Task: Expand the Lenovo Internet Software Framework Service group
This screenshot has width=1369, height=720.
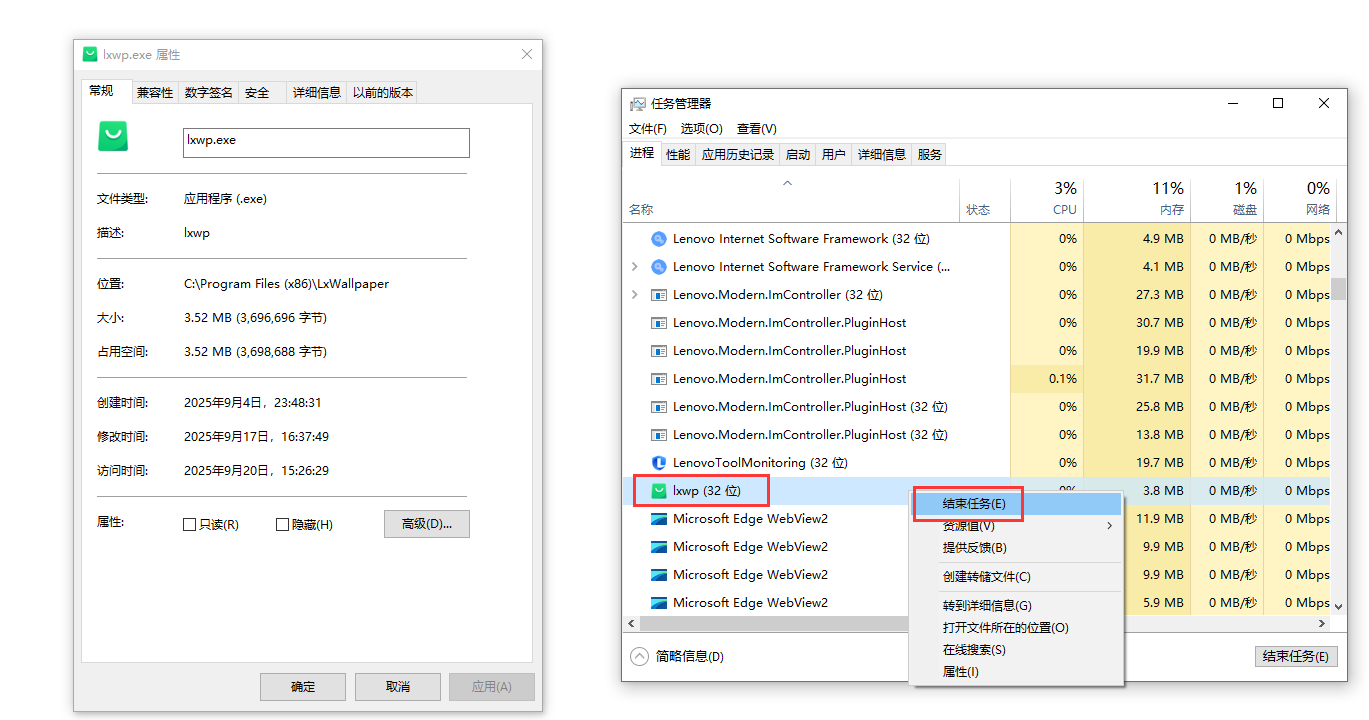Action: click(635, 267)
